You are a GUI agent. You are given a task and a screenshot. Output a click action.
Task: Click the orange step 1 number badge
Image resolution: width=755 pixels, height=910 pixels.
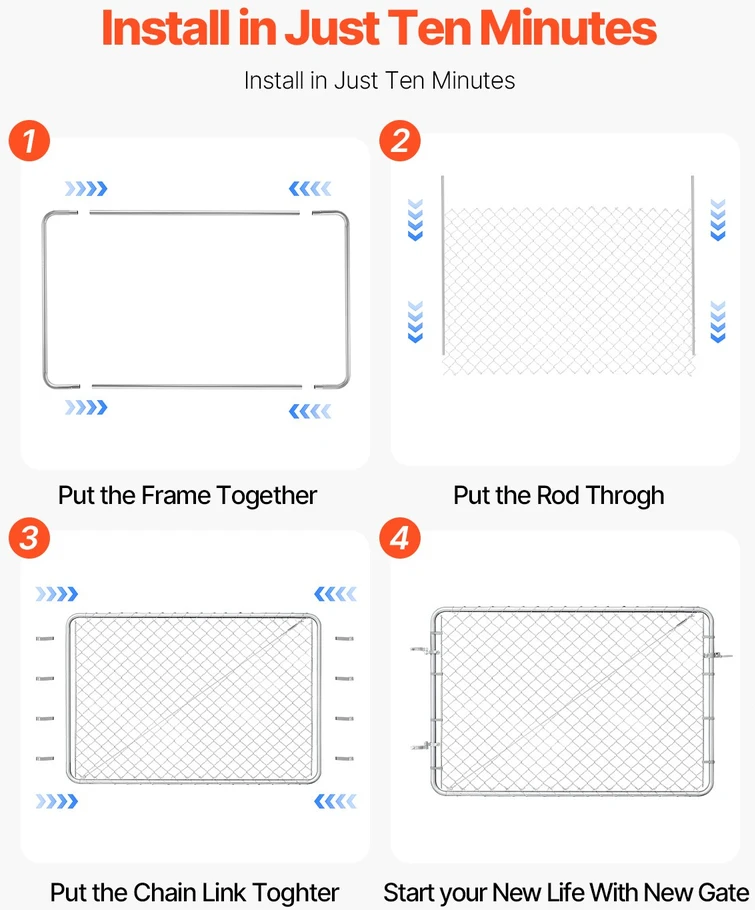click(29, 140)
